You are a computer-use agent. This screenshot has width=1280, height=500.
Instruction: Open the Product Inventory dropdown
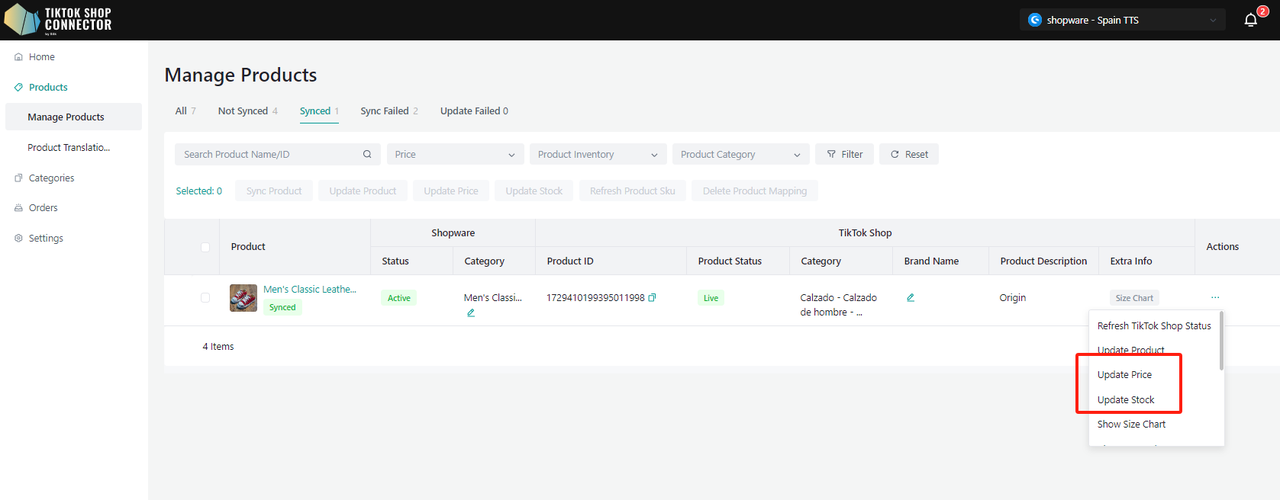point(598,155)
